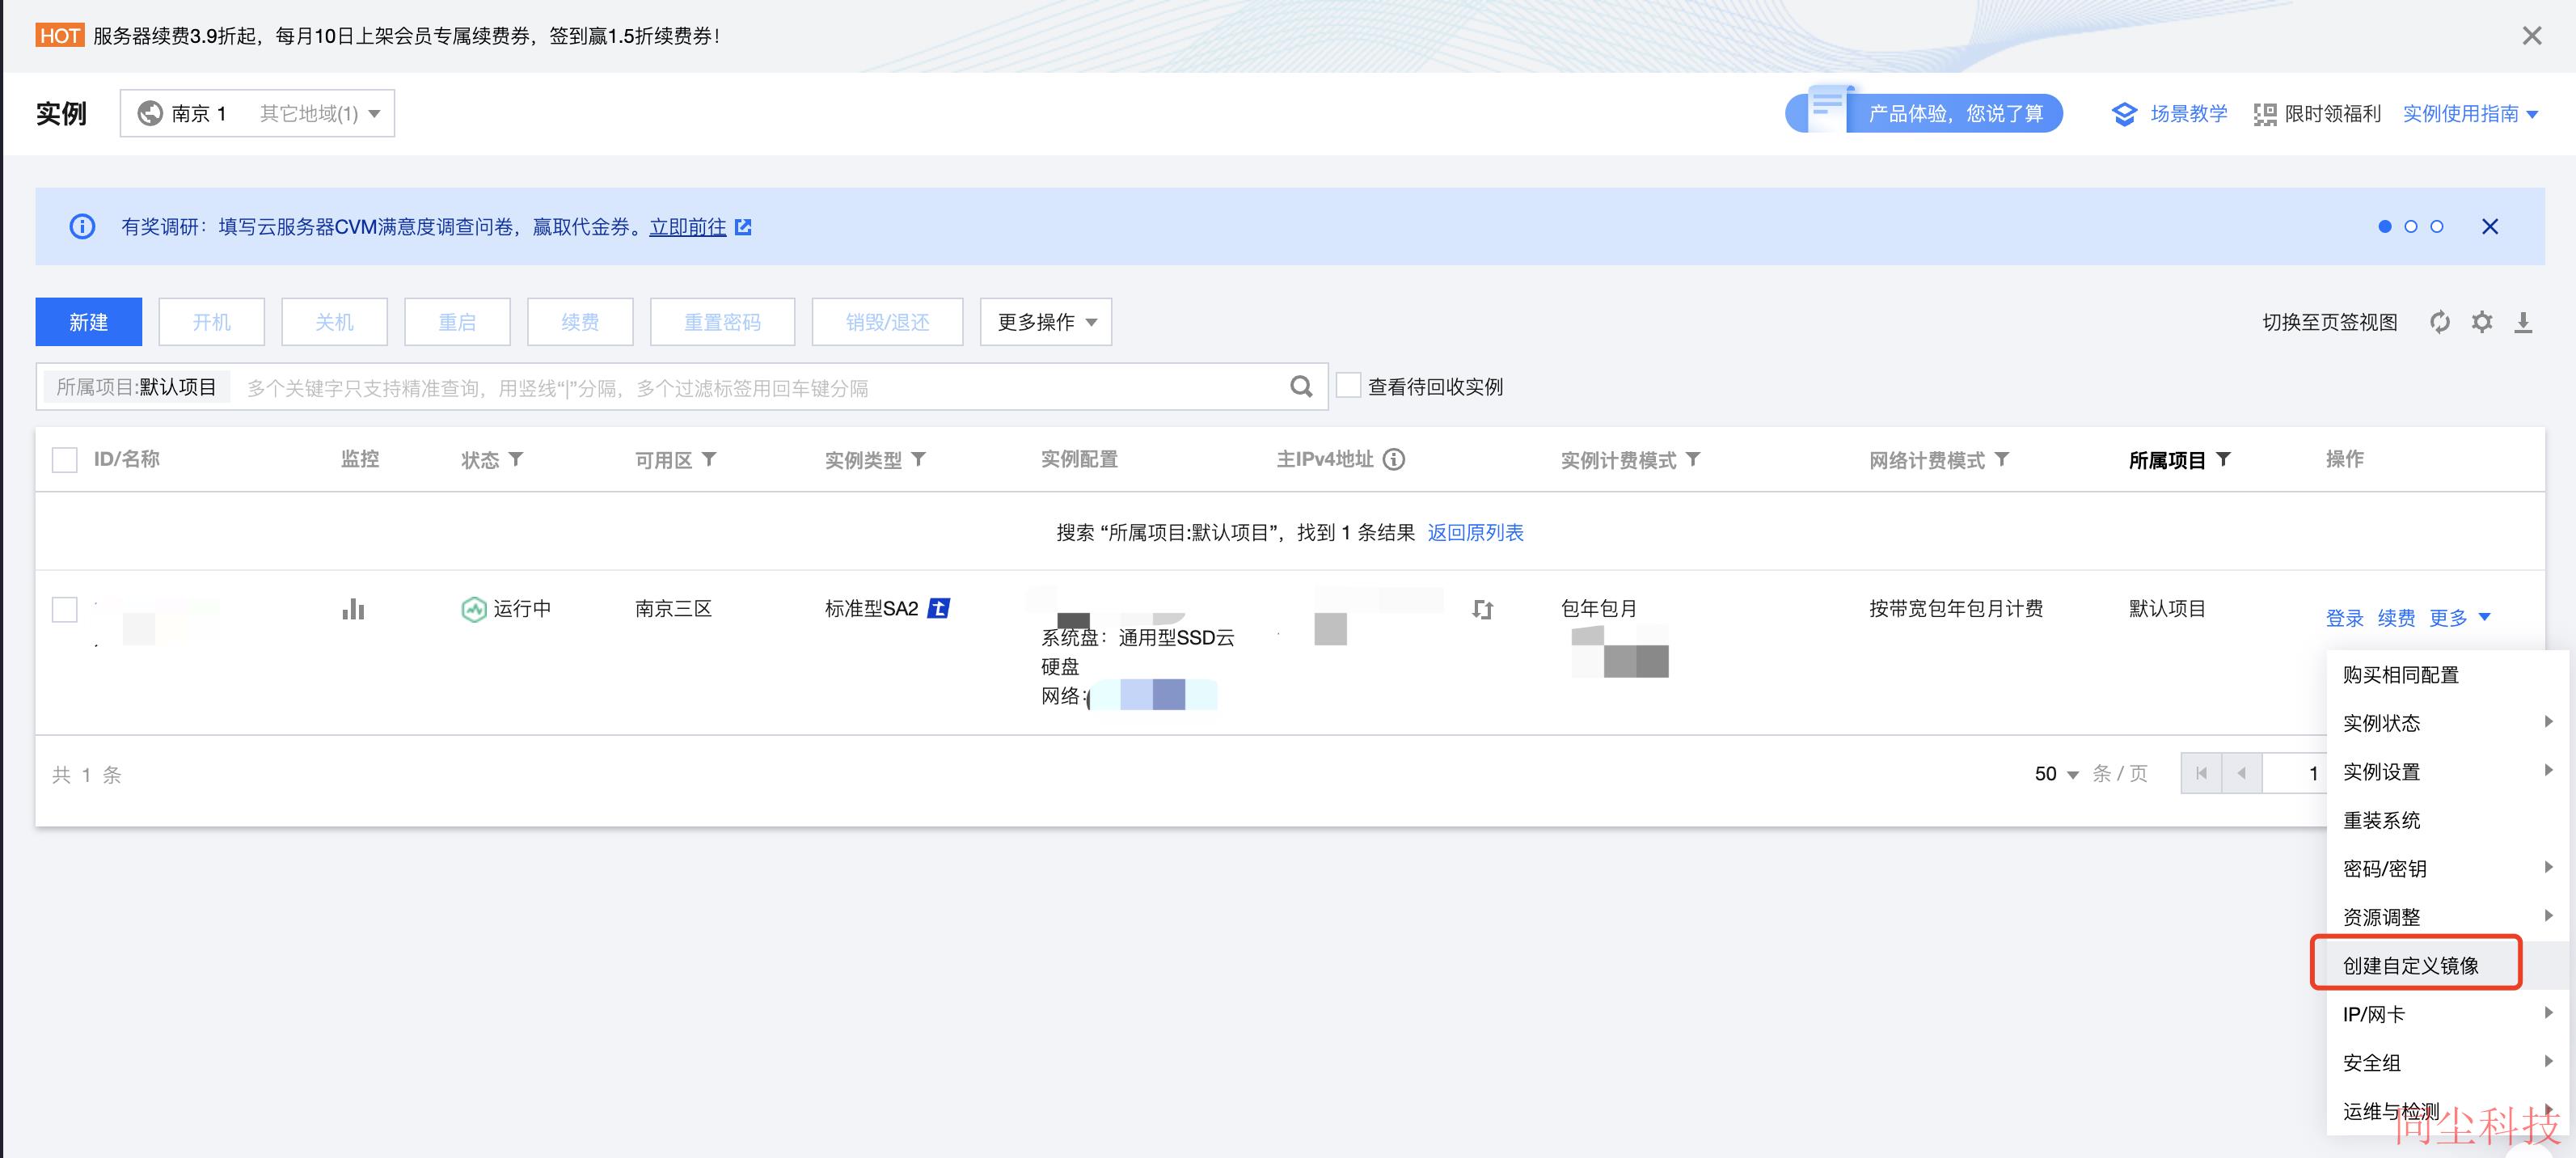Click the external link icon after 立即前往
The width and height of the screenshot is (2576, 1158).
pyautogui.click(x=743, y=227)
